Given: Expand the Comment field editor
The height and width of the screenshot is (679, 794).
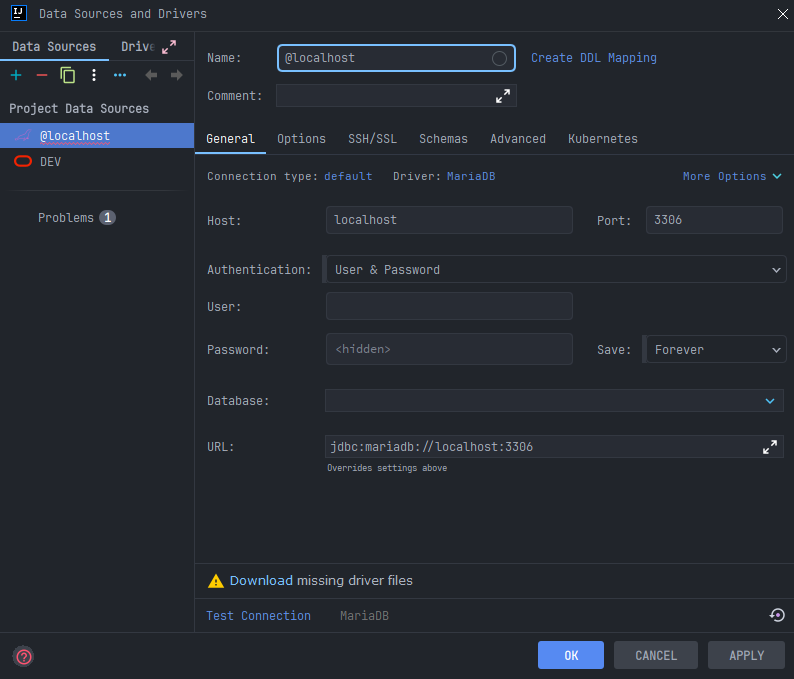Looking at the screenshot, I should coord(503,96).
